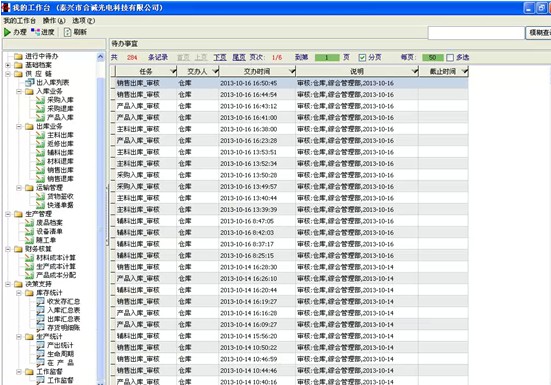Jump to last page via 尾页
The height and width of the screenshot is (385, 551).
pos(239,58)
